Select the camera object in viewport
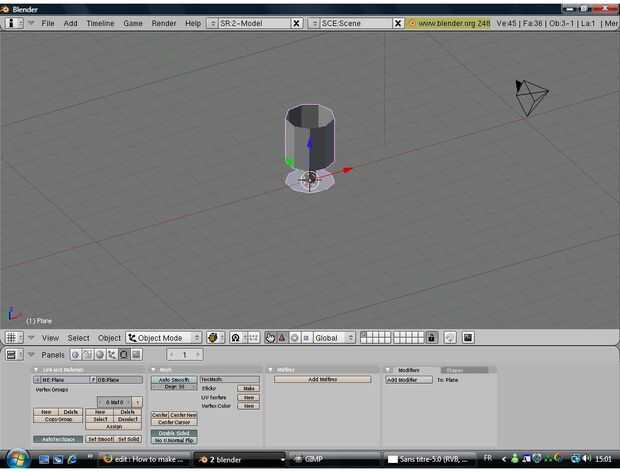 pos(531,97)
